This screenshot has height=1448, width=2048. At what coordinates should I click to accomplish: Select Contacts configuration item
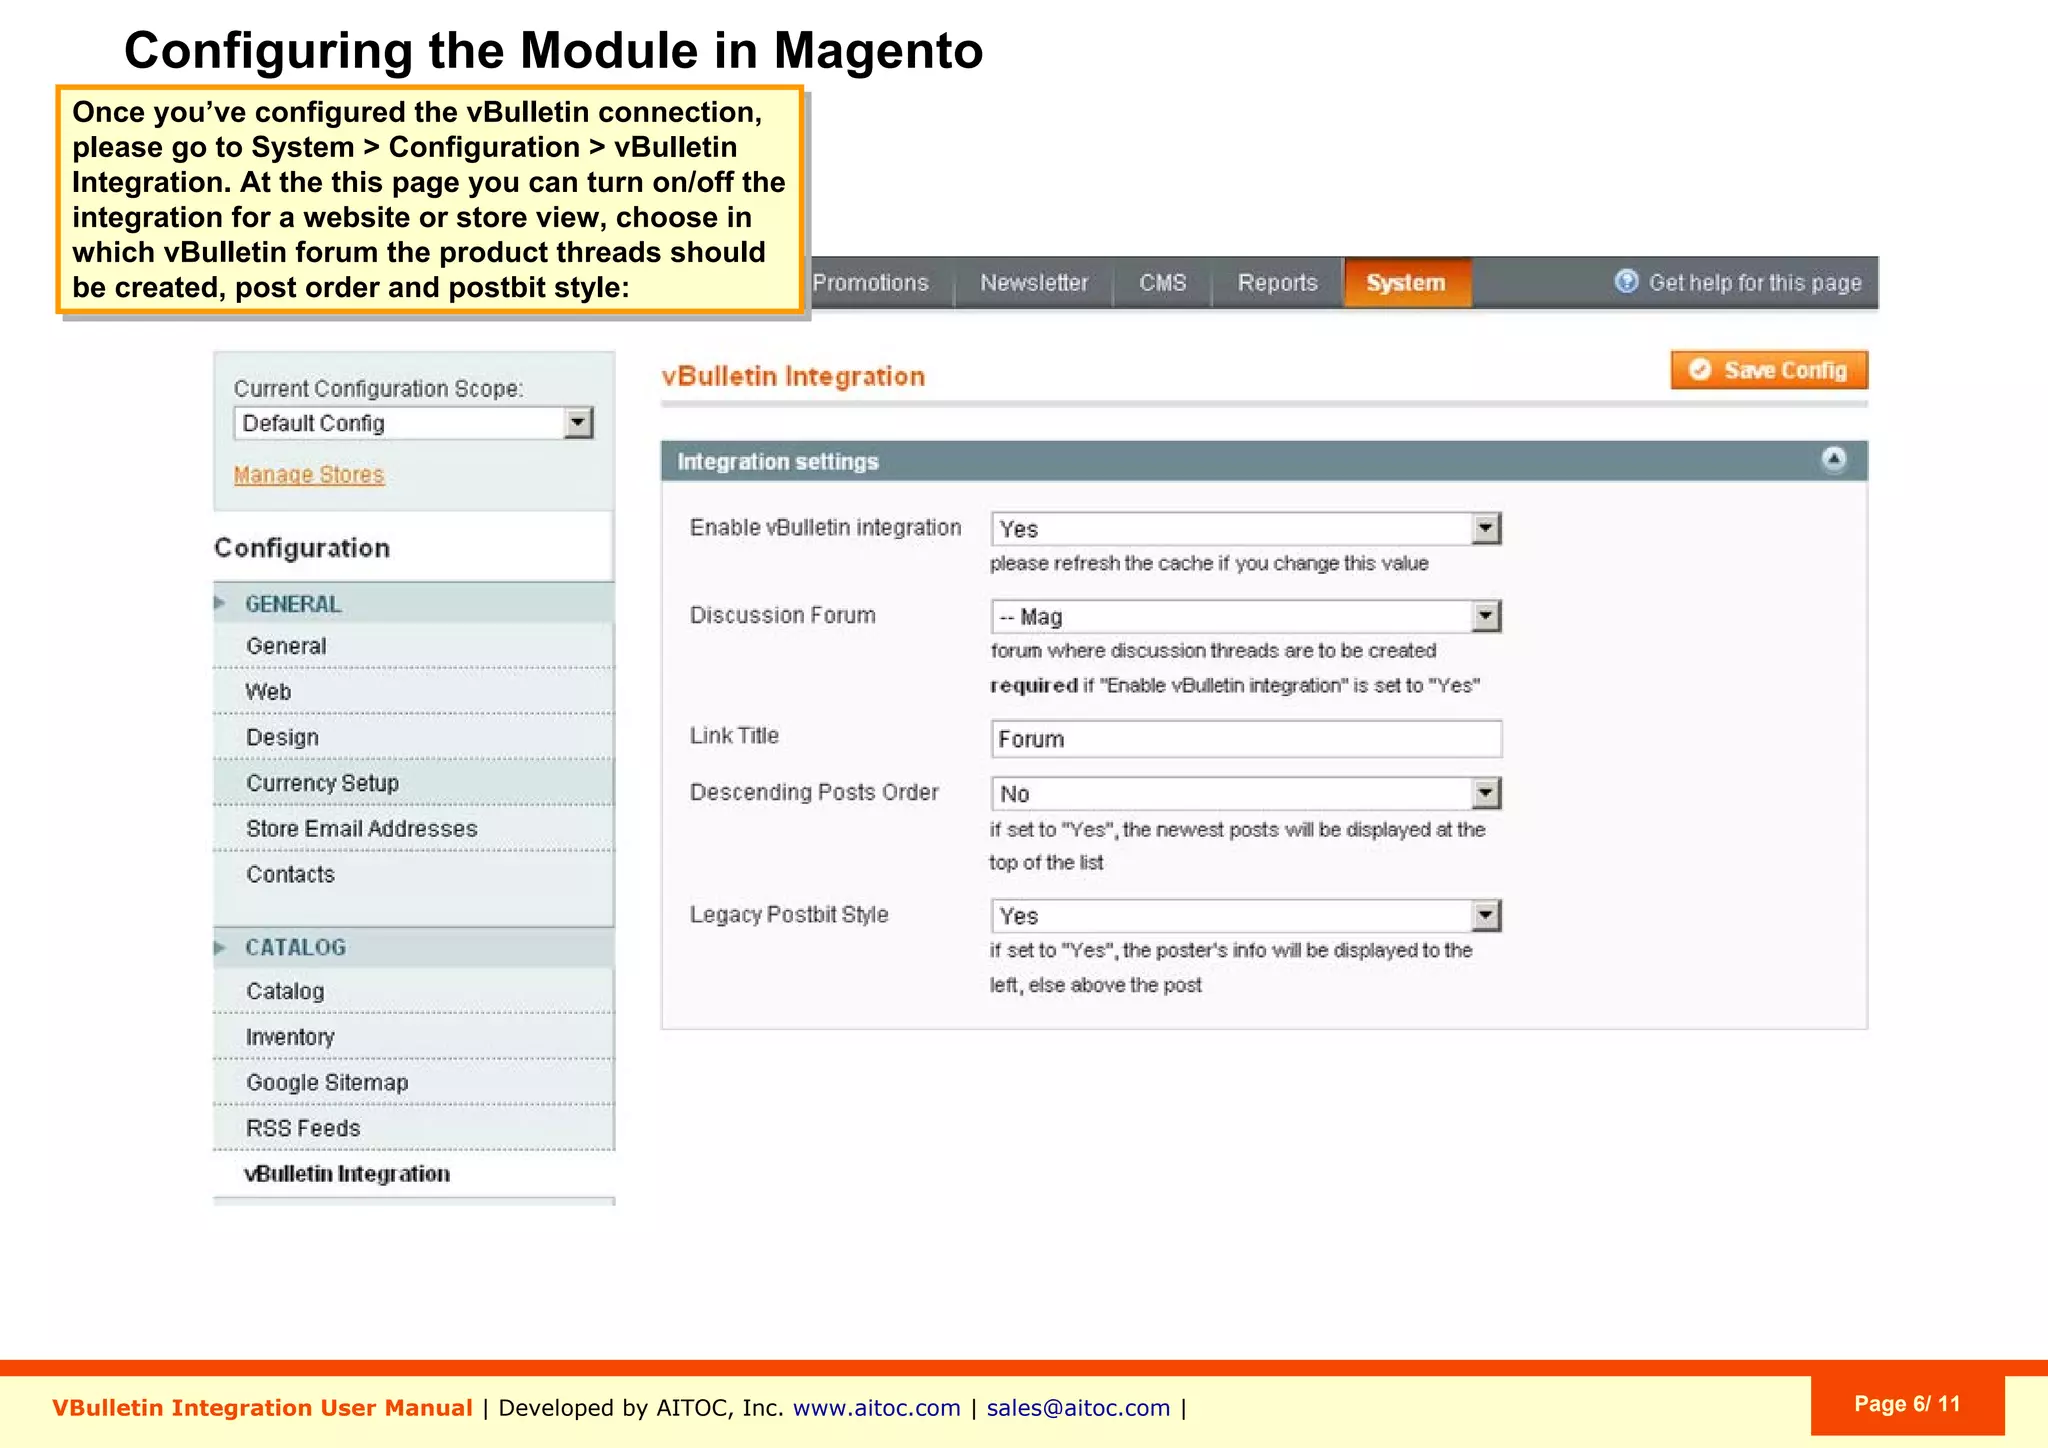[x=414, y=874]
